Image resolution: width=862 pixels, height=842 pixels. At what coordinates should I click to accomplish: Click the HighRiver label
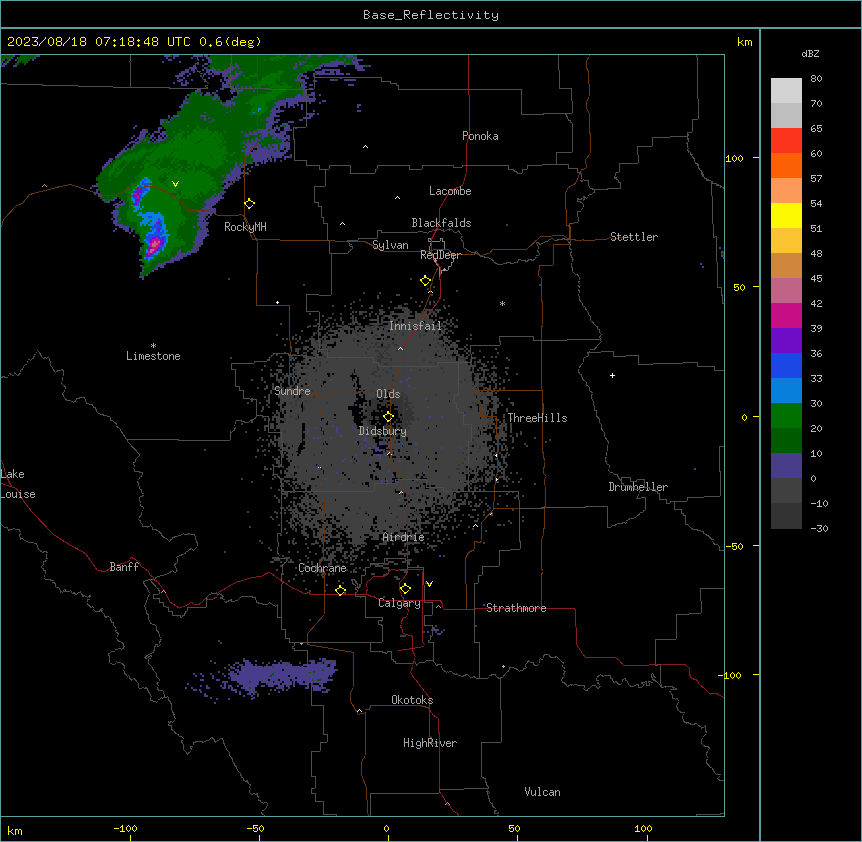430,743
